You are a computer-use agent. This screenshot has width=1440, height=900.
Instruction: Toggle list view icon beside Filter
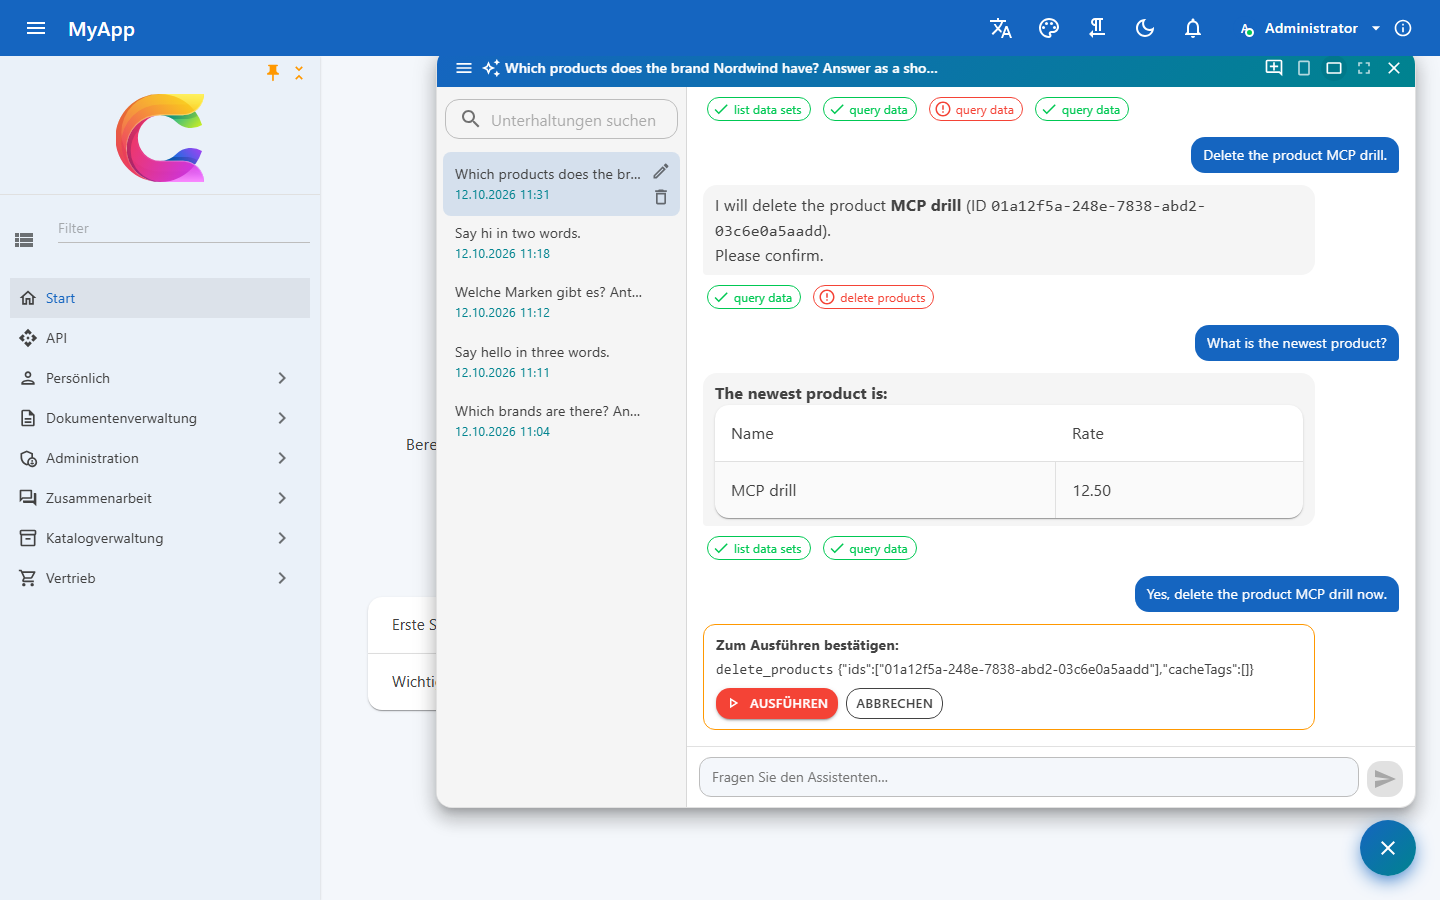[24, 240]
